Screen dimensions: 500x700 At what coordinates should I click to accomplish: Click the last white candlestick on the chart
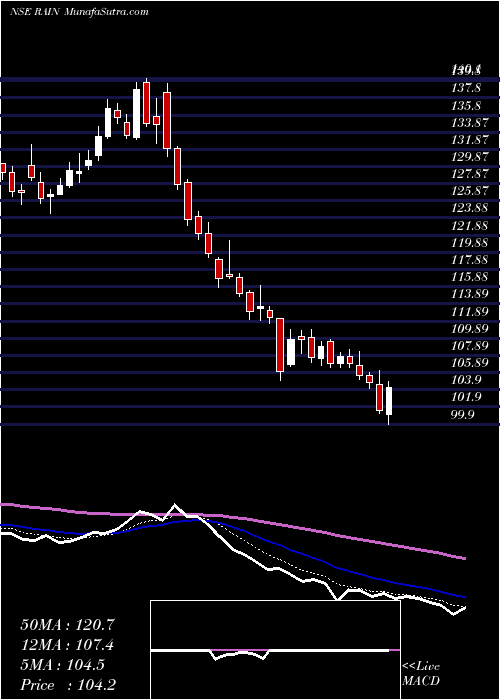click(x=389, y=401)
